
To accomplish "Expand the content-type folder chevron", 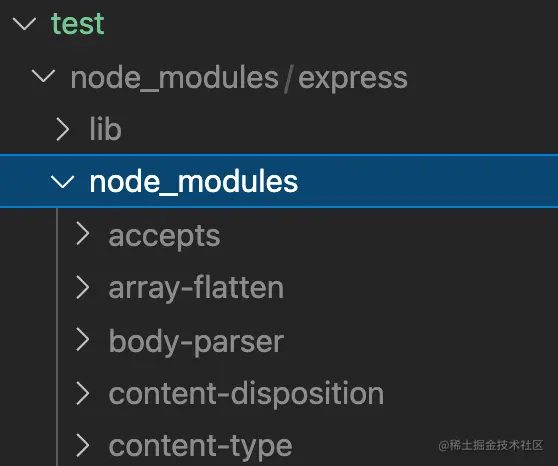I will click(x=83, y=445).
